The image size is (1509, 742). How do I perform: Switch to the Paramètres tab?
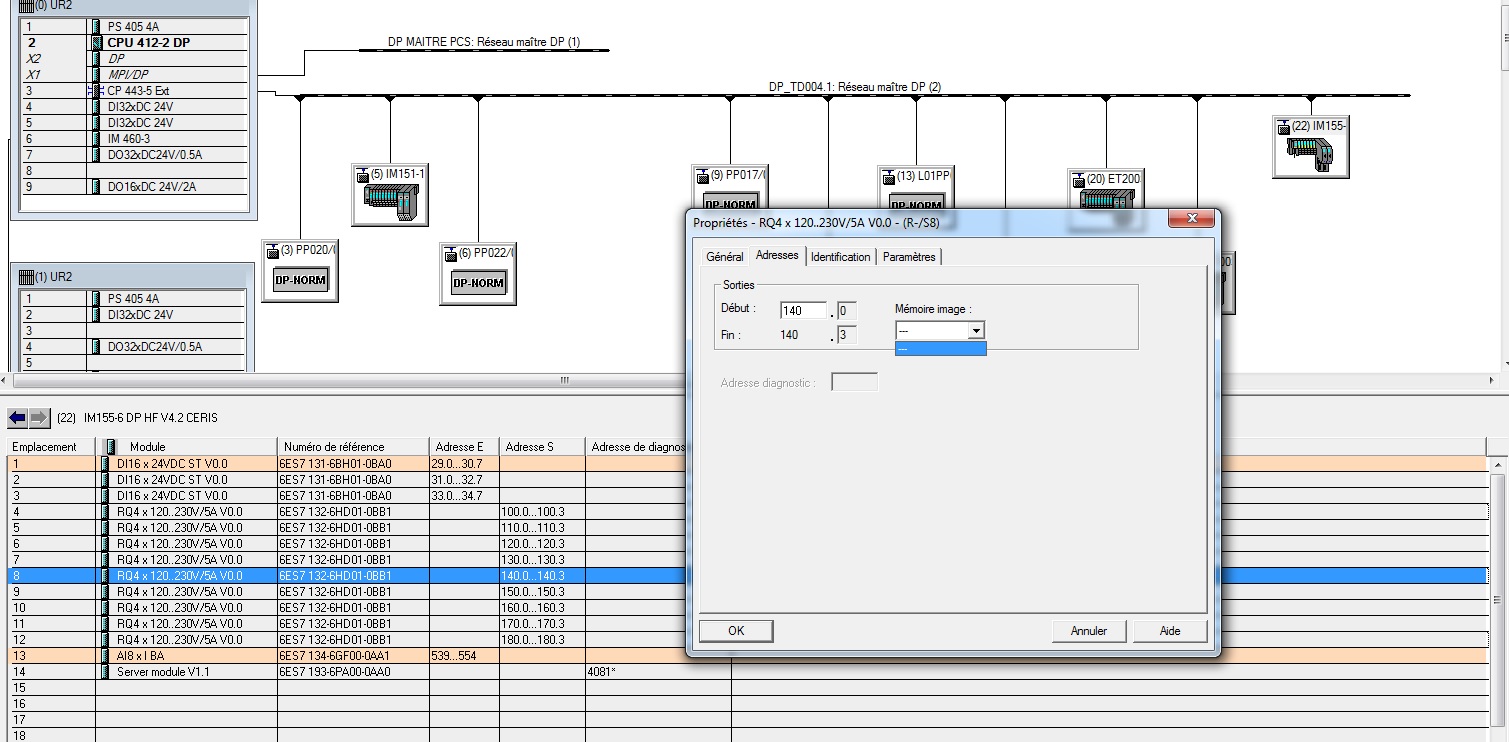(909, 257)
